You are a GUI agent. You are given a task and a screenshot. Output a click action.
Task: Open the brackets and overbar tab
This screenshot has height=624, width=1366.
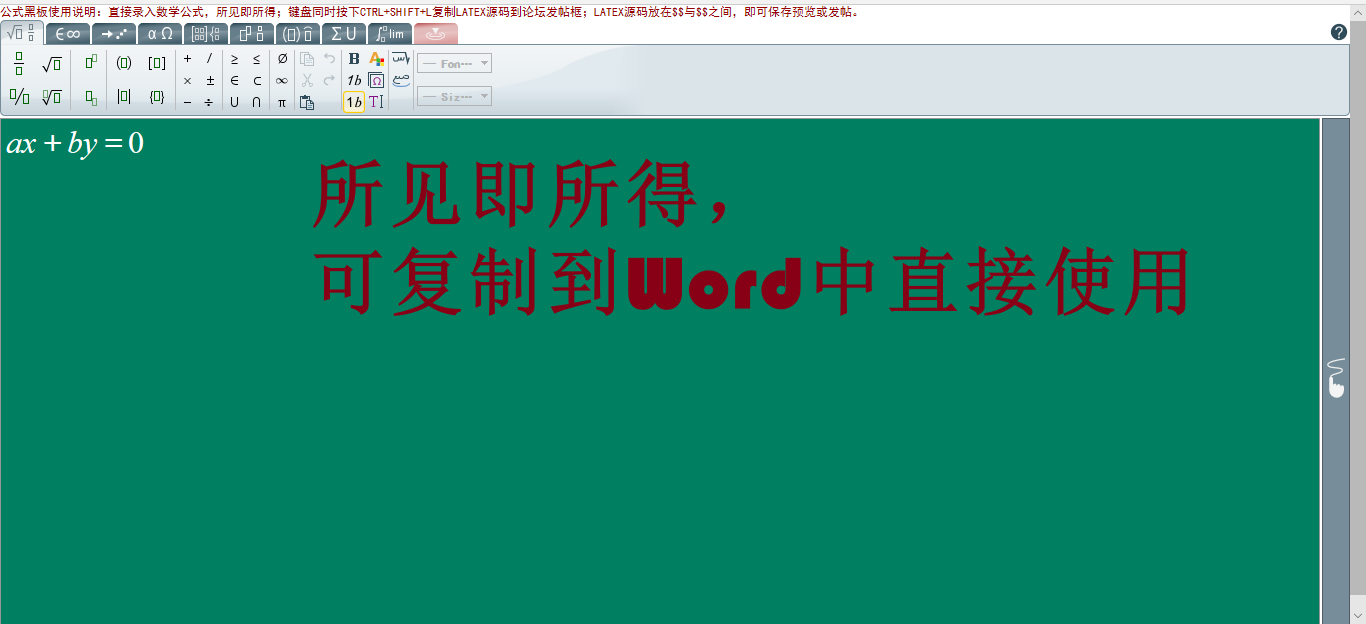coord(298,34)
